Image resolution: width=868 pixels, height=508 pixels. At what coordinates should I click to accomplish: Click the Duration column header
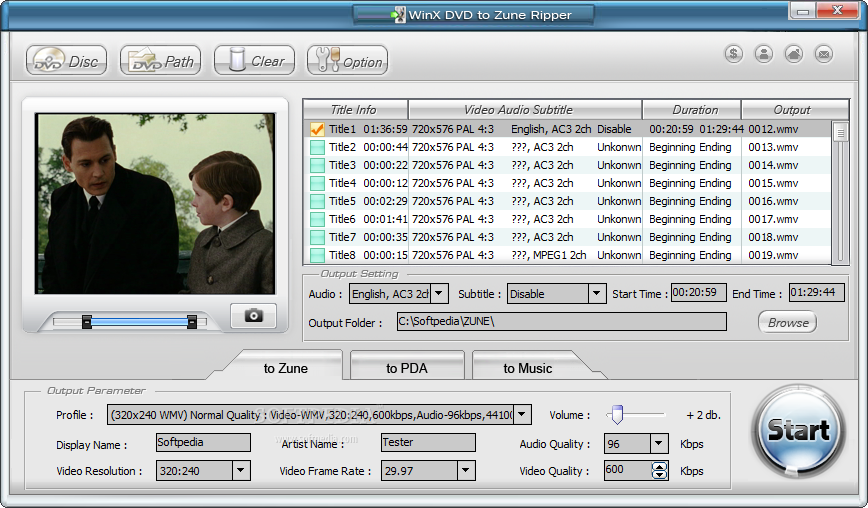tap(692, 110)
